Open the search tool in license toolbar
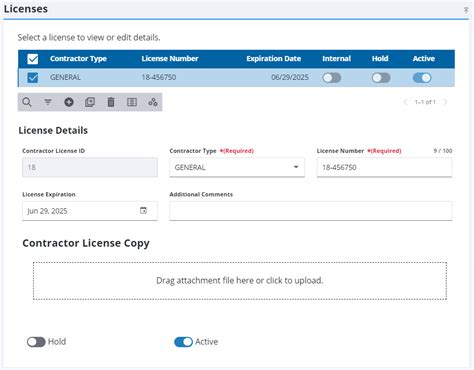This screenshot has height=370, width=474. coord(27,102)
